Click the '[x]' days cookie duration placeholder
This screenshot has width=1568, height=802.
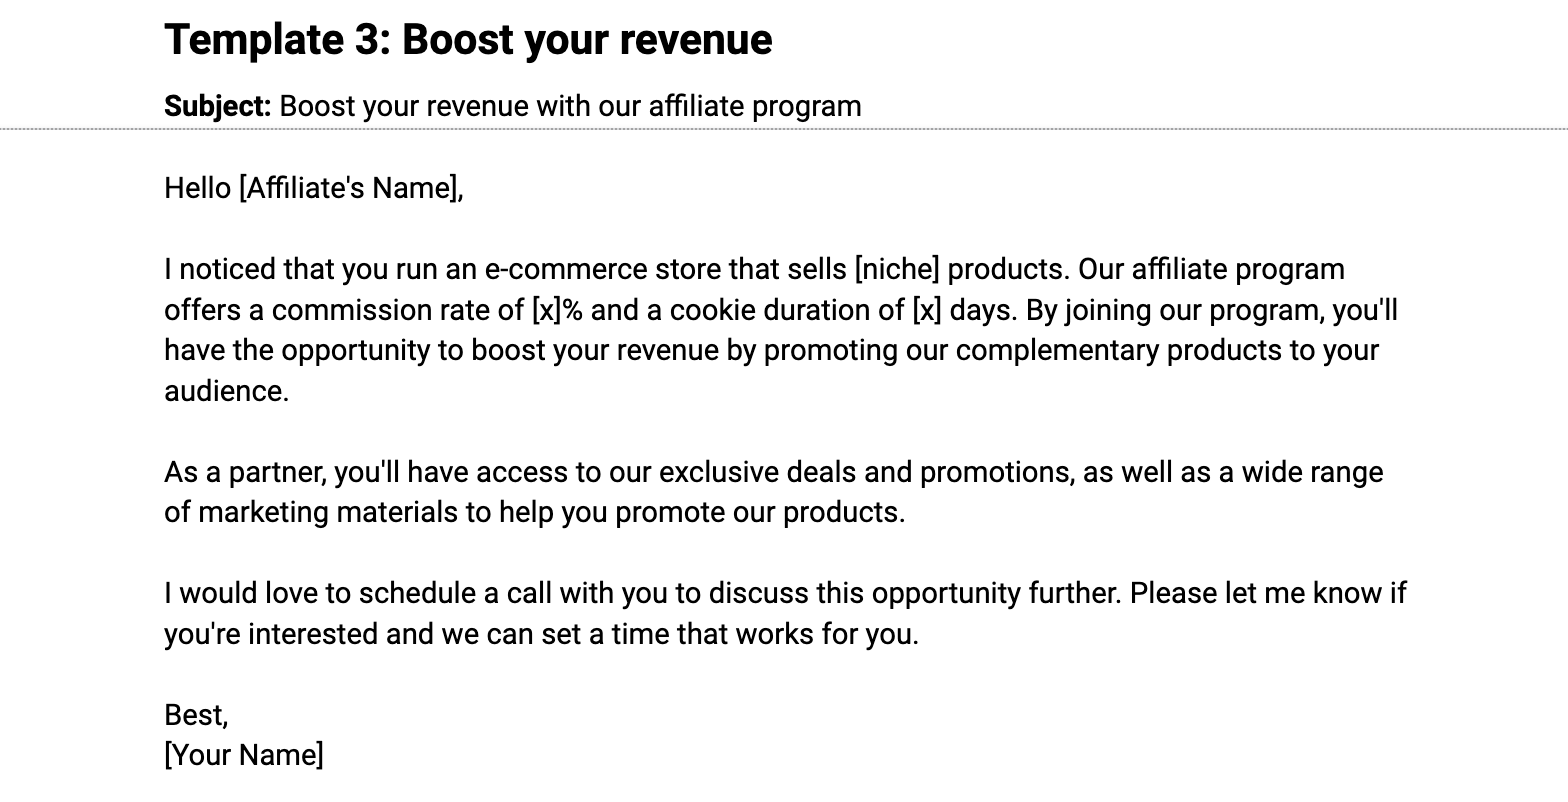coord(927,310)
